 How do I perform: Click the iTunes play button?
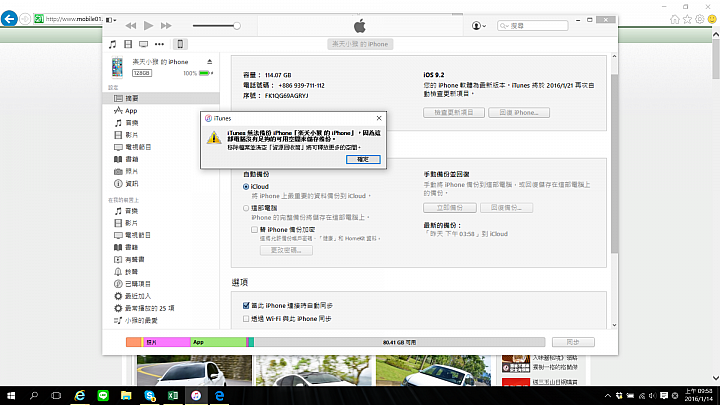[148, 26]
